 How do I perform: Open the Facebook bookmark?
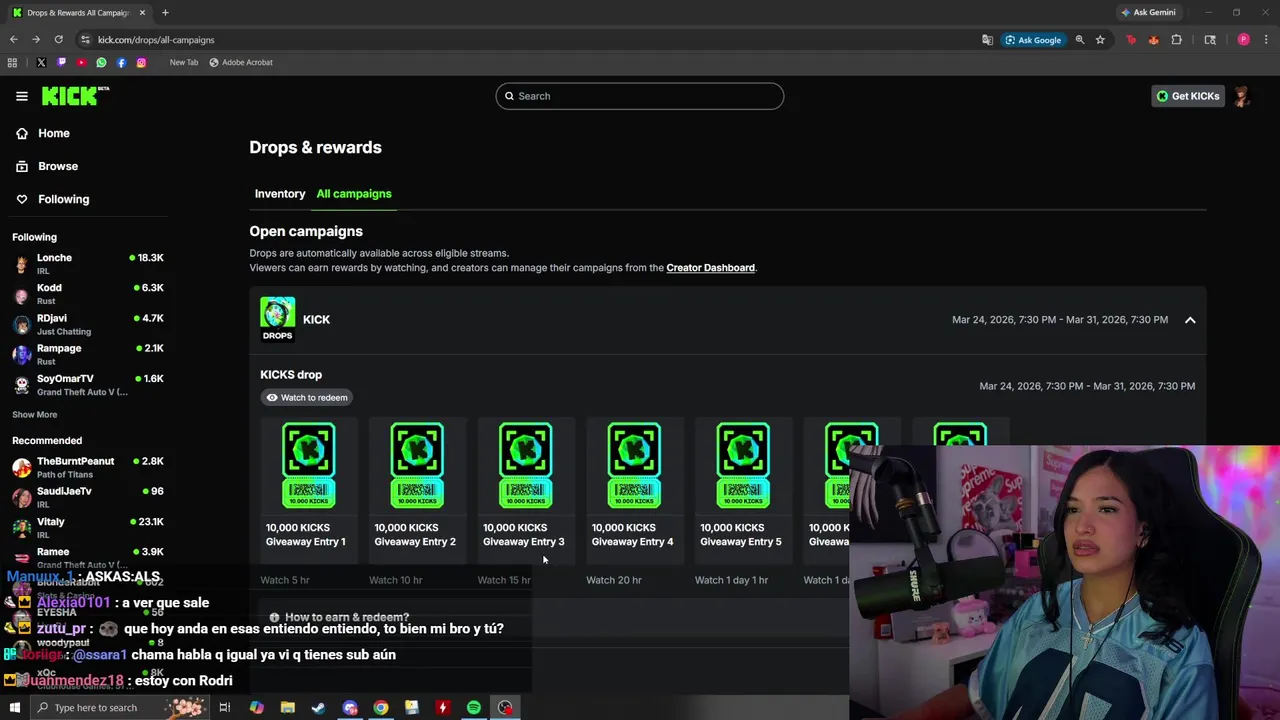(x=121, y=62)
